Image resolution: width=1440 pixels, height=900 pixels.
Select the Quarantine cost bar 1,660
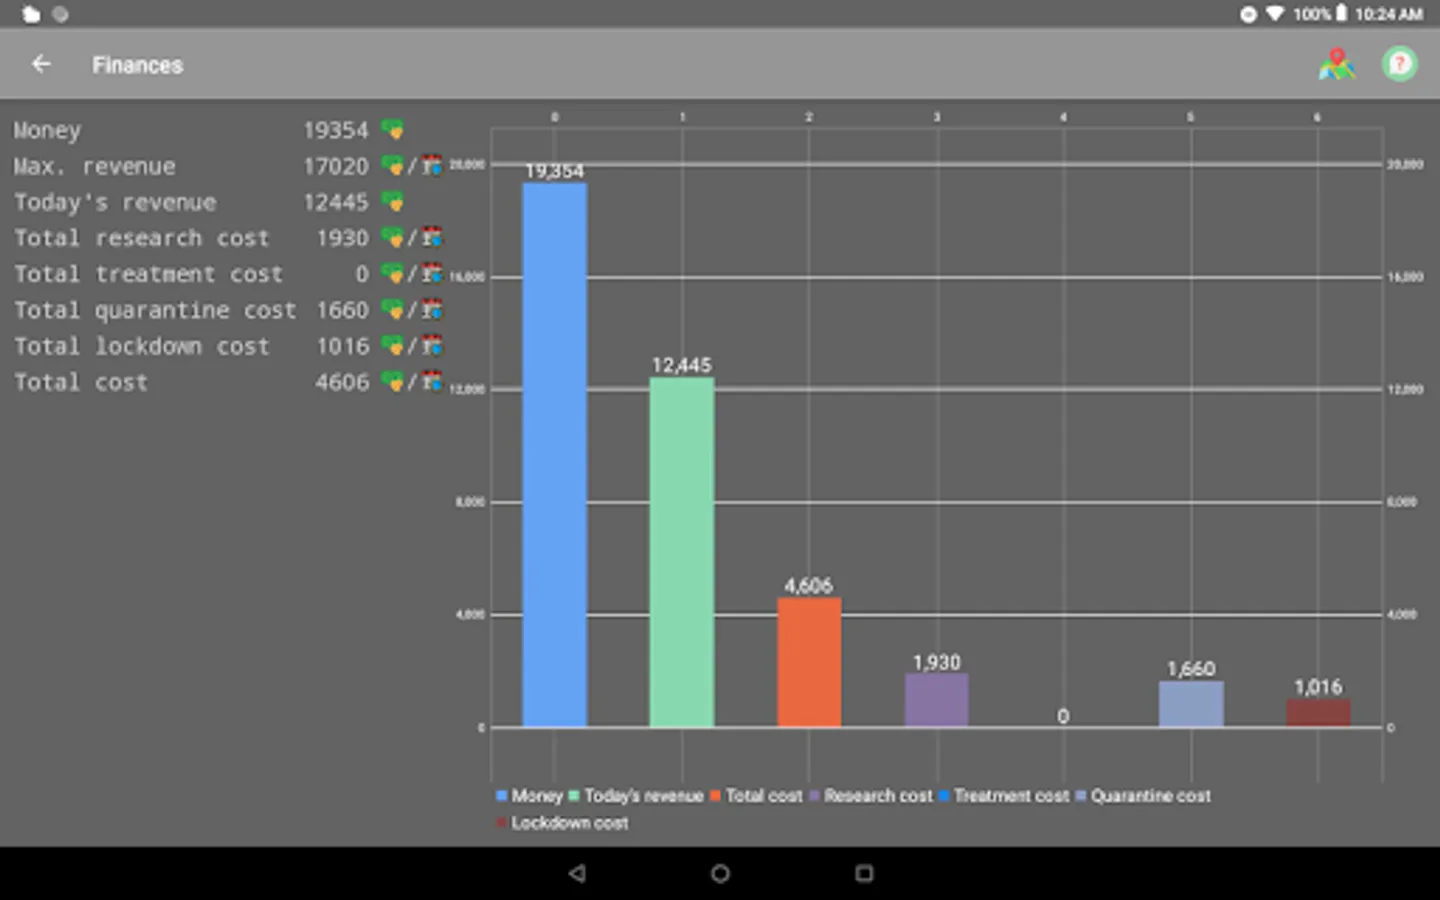pyautogui.click(x=1191, y=704)
